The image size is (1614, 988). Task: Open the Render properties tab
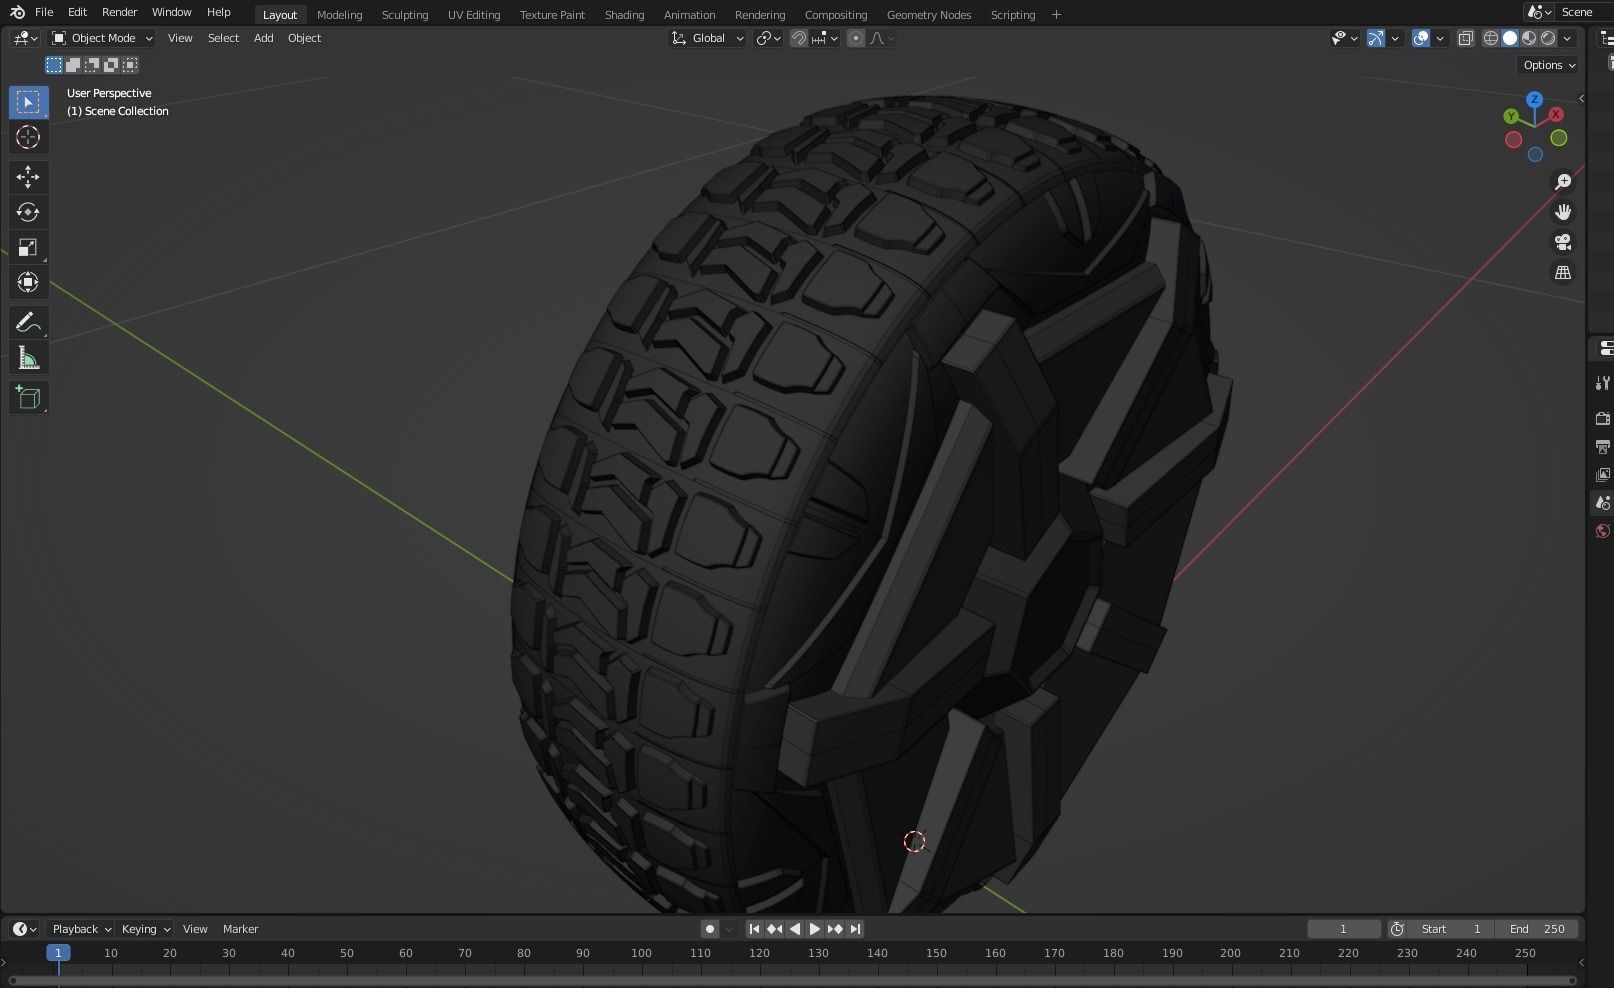[x=1603, y=418]
